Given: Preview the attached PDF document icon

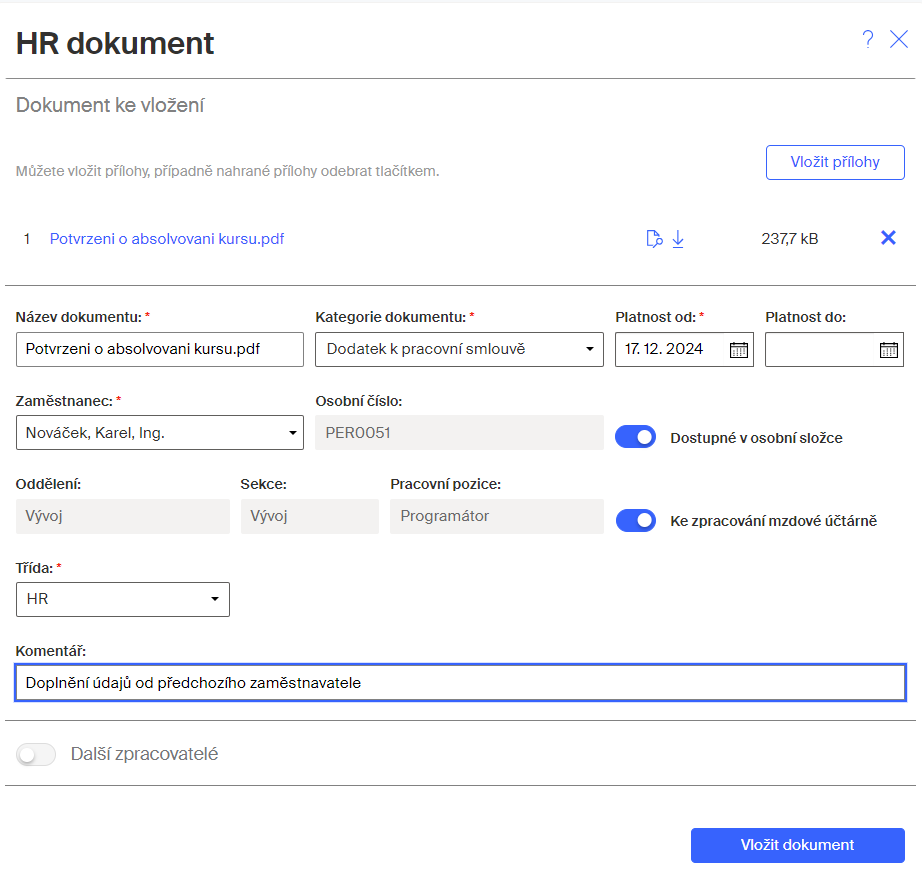Looking at the screenshot, I should (x=654, y=239).
